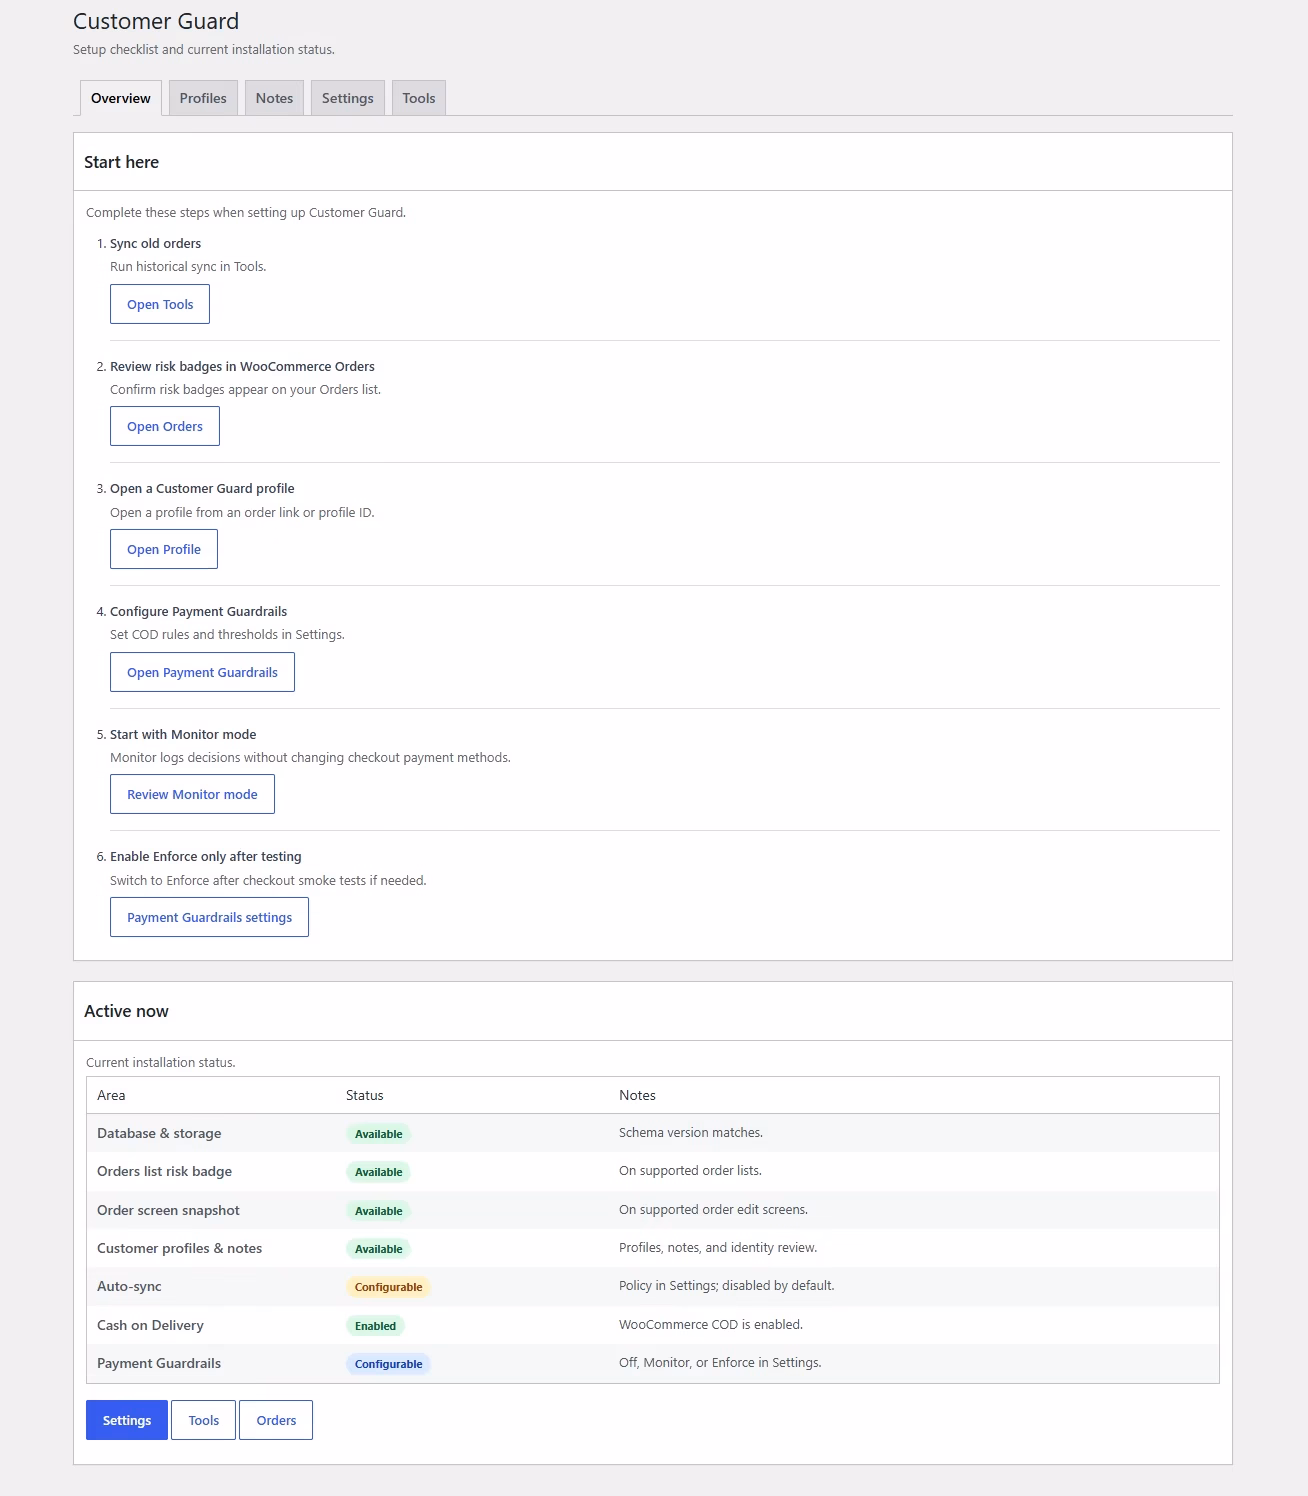Open the Tools tab
Viewport: 1308px width, 1496px height.
coord(418,98)
